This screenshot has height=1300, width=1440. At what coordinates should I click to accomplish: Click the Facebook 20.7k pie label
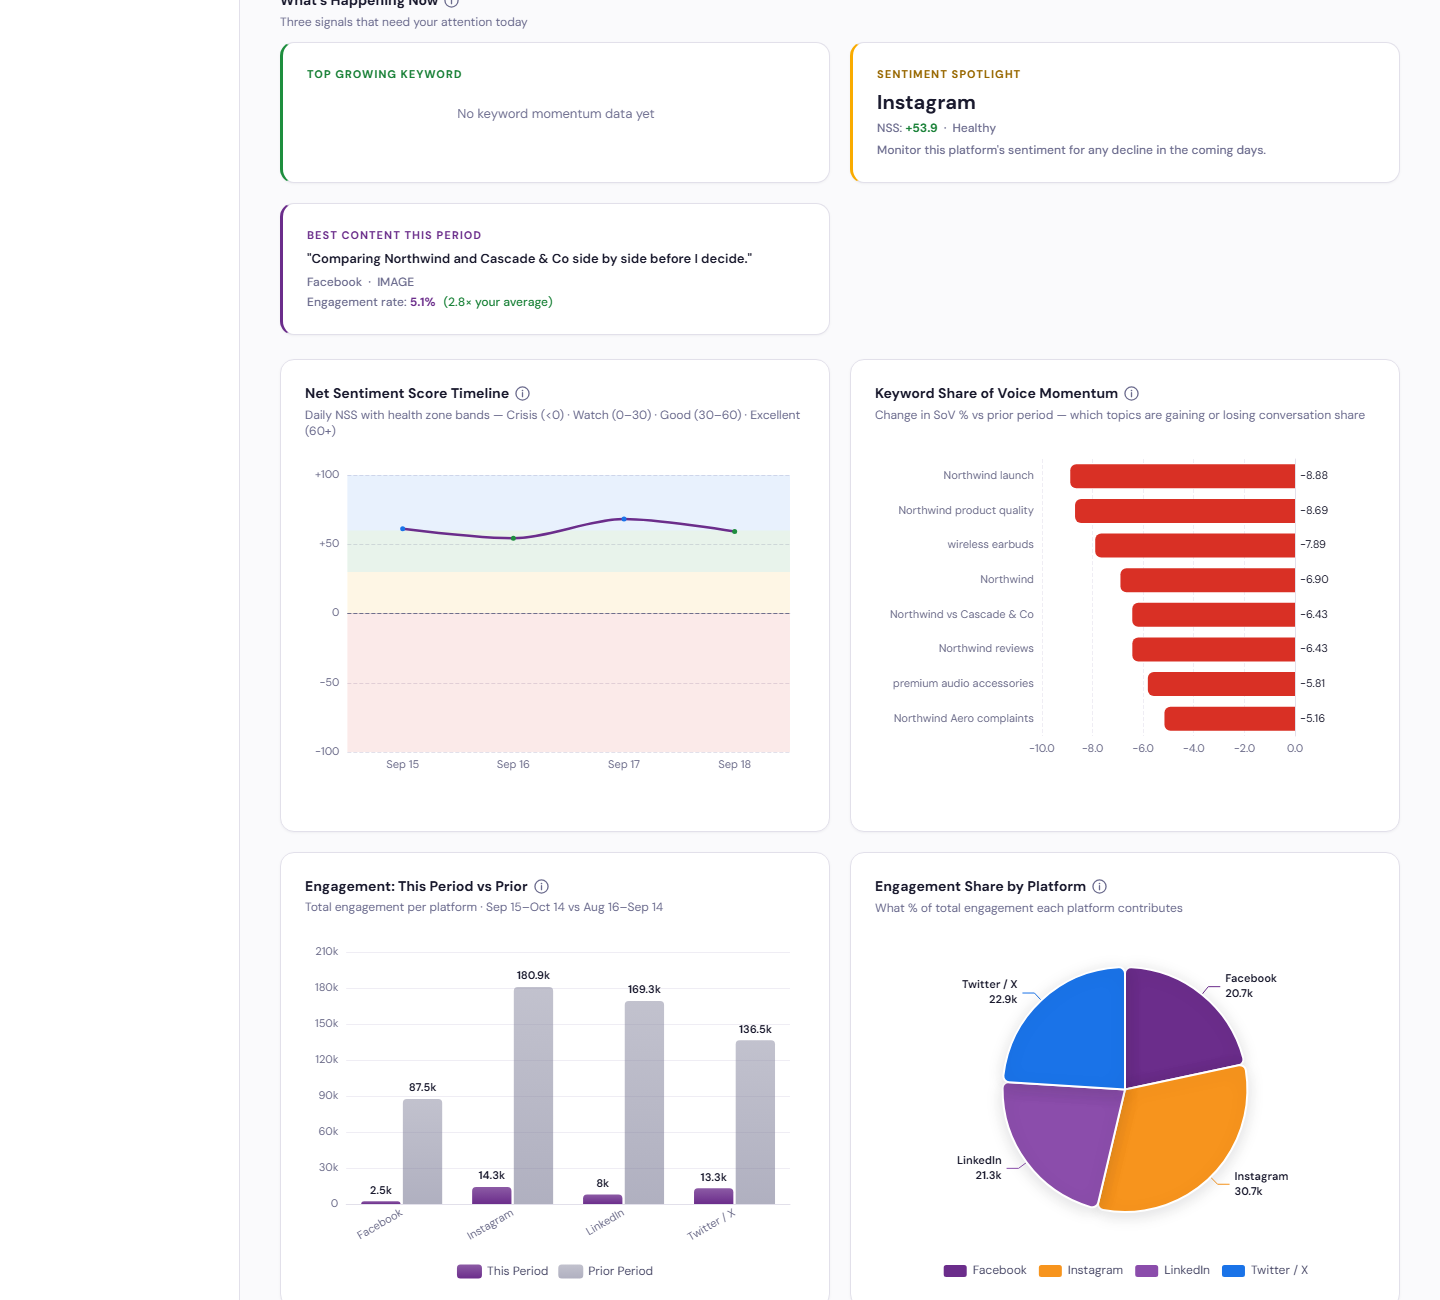pyautogui.click(x=1250, y=986)
